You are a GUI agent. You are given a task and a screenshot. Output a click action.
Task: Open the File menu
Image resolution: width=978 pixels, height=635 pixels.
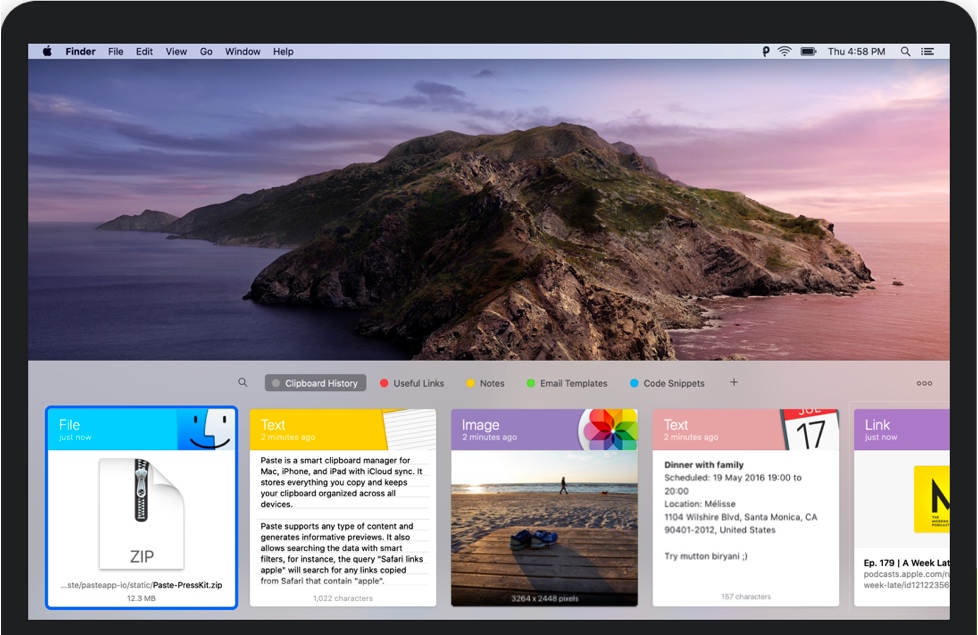116,51
